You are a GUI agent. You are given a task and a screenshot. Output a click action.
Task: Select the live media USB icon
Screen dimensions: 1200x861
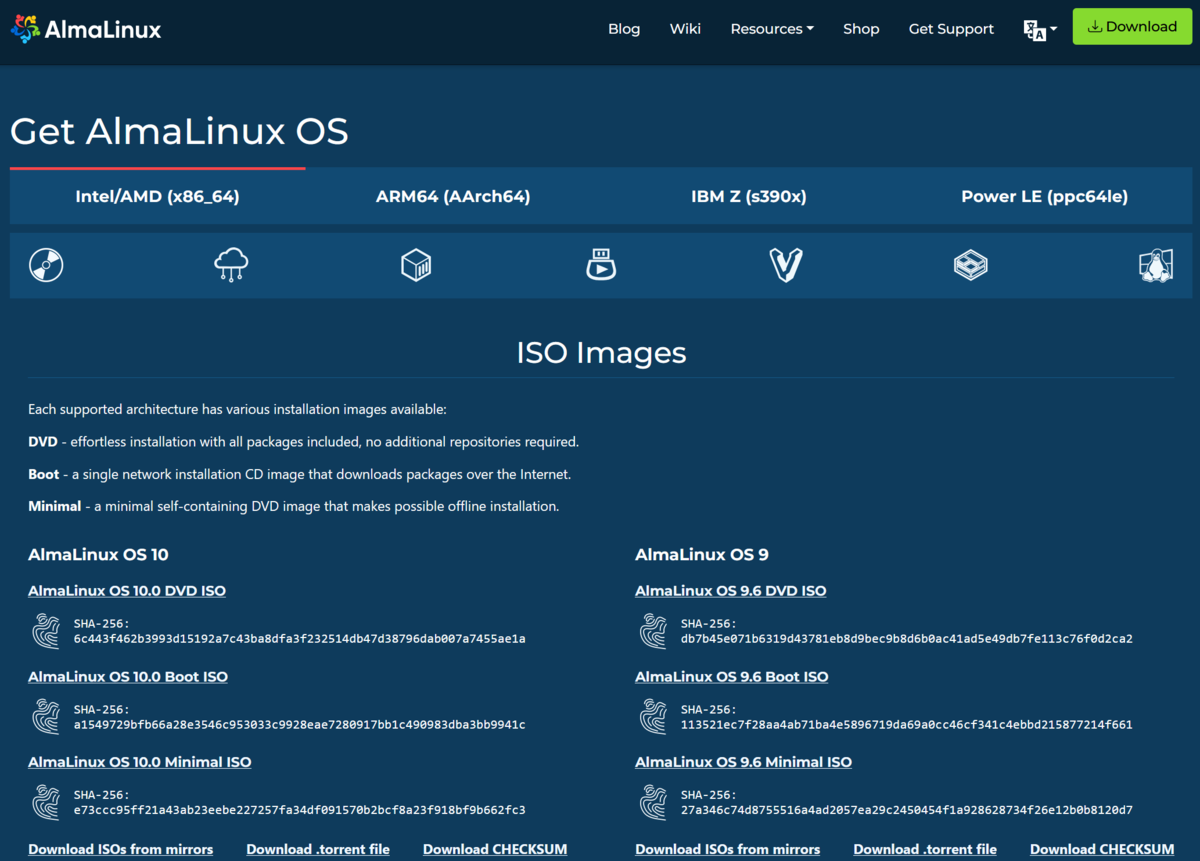pyautogui.click(x=601, y=265)
